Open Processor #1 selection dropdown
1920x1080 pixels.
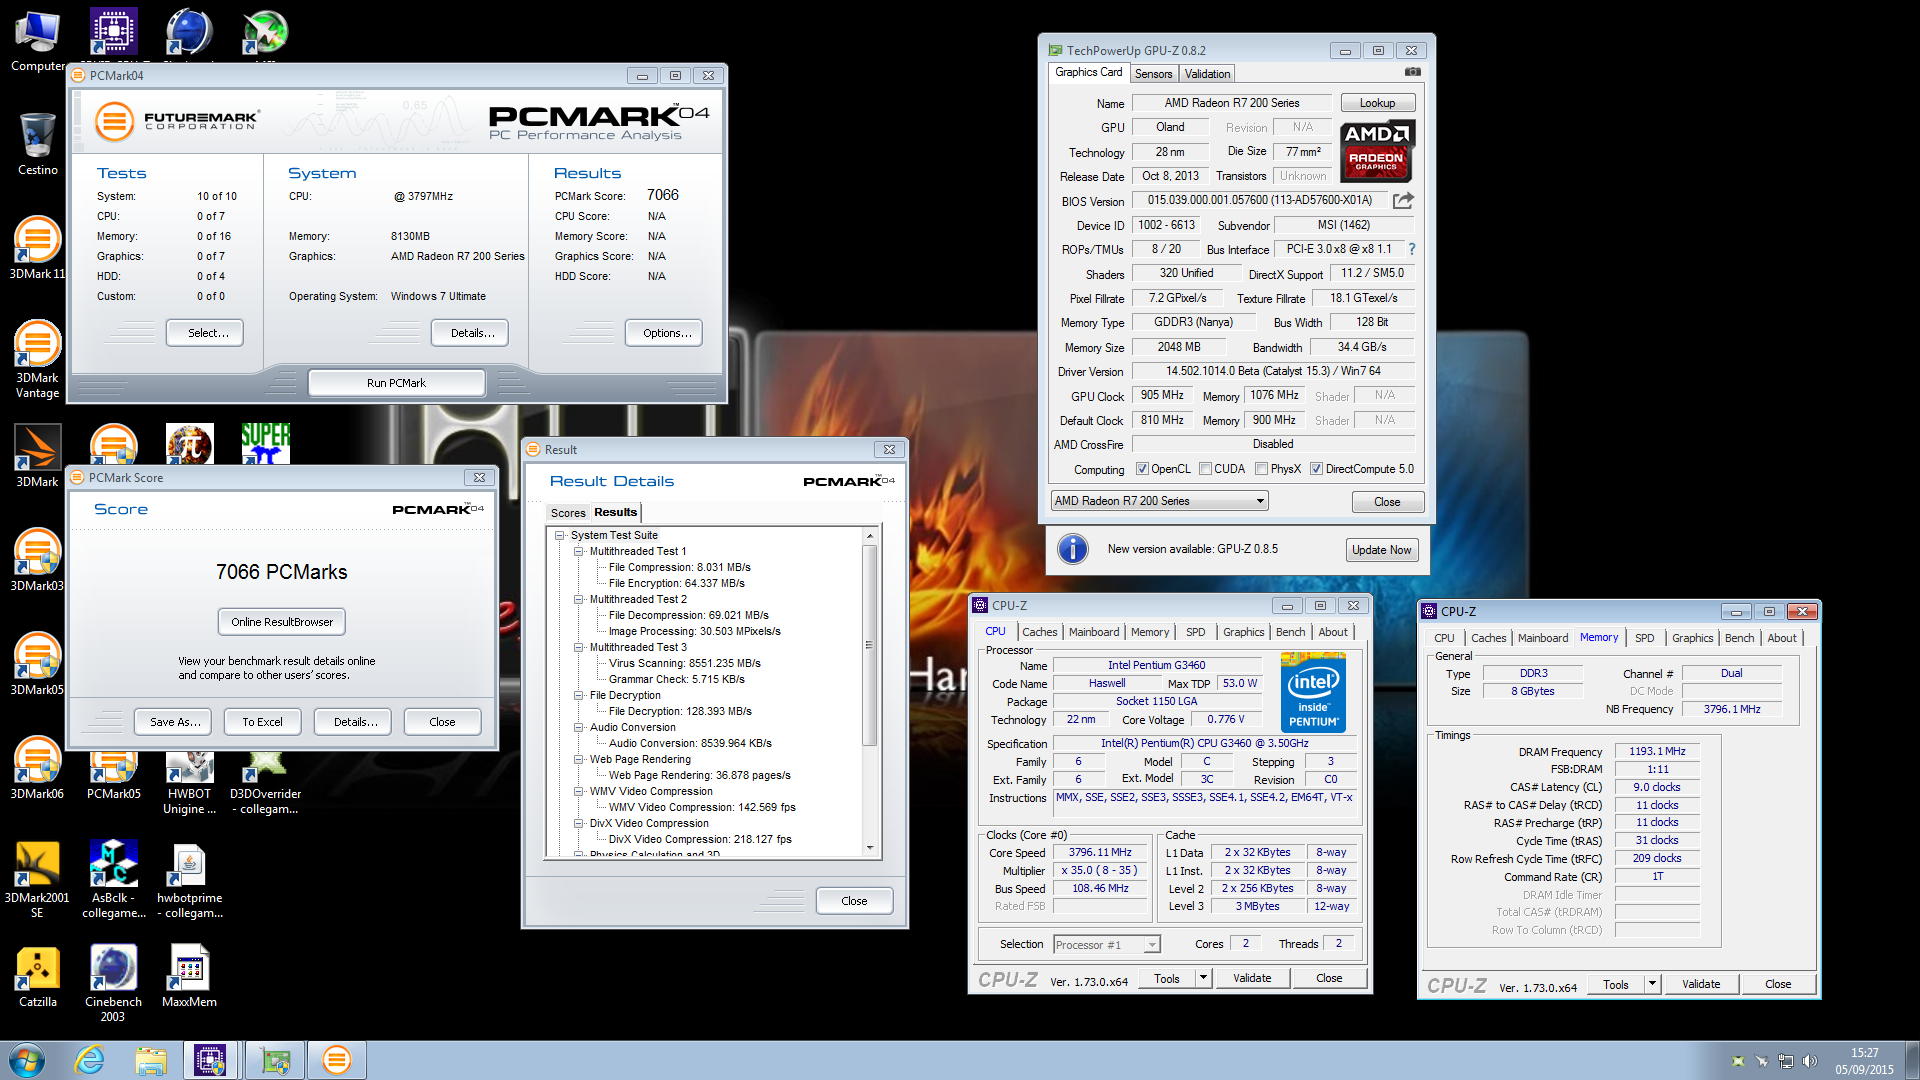pyautogui.click(x=1106, y=944)
